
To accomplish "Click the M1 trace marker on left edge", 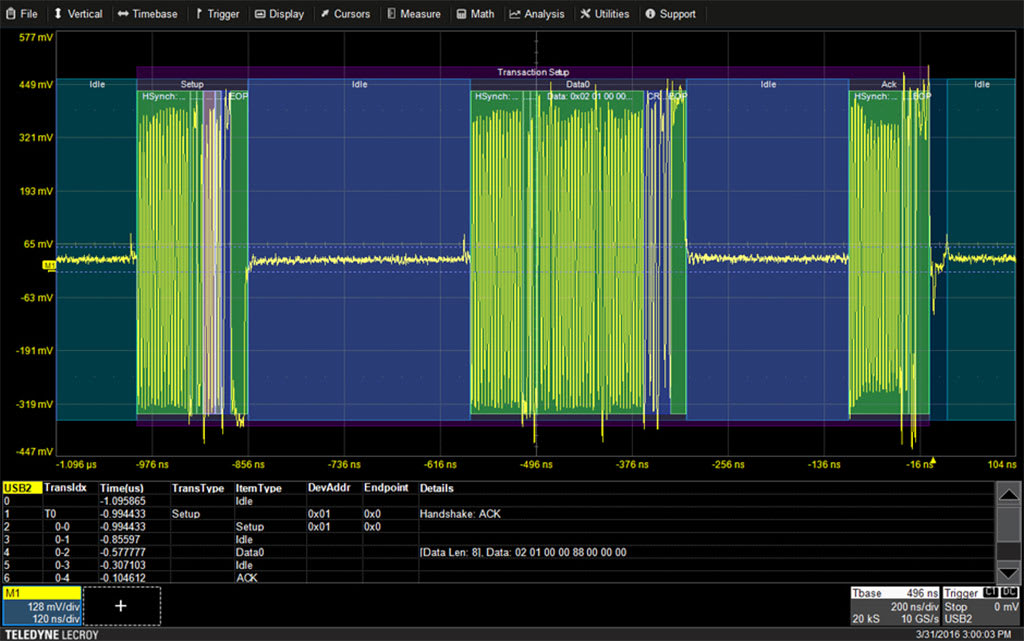I will tap(49, 265).
